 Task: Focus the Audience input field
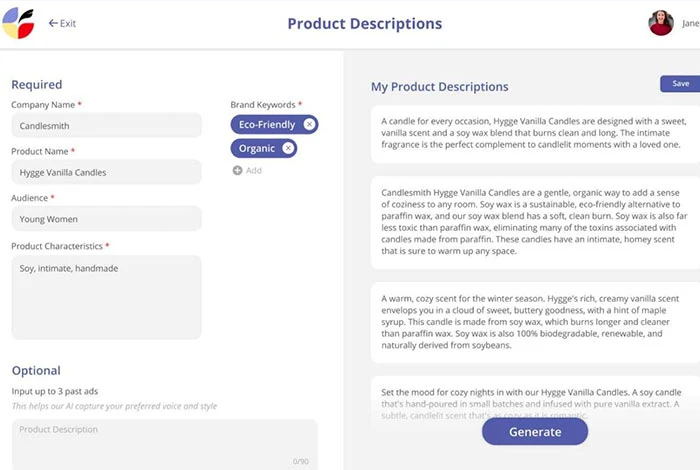click(x=106, y=219)
